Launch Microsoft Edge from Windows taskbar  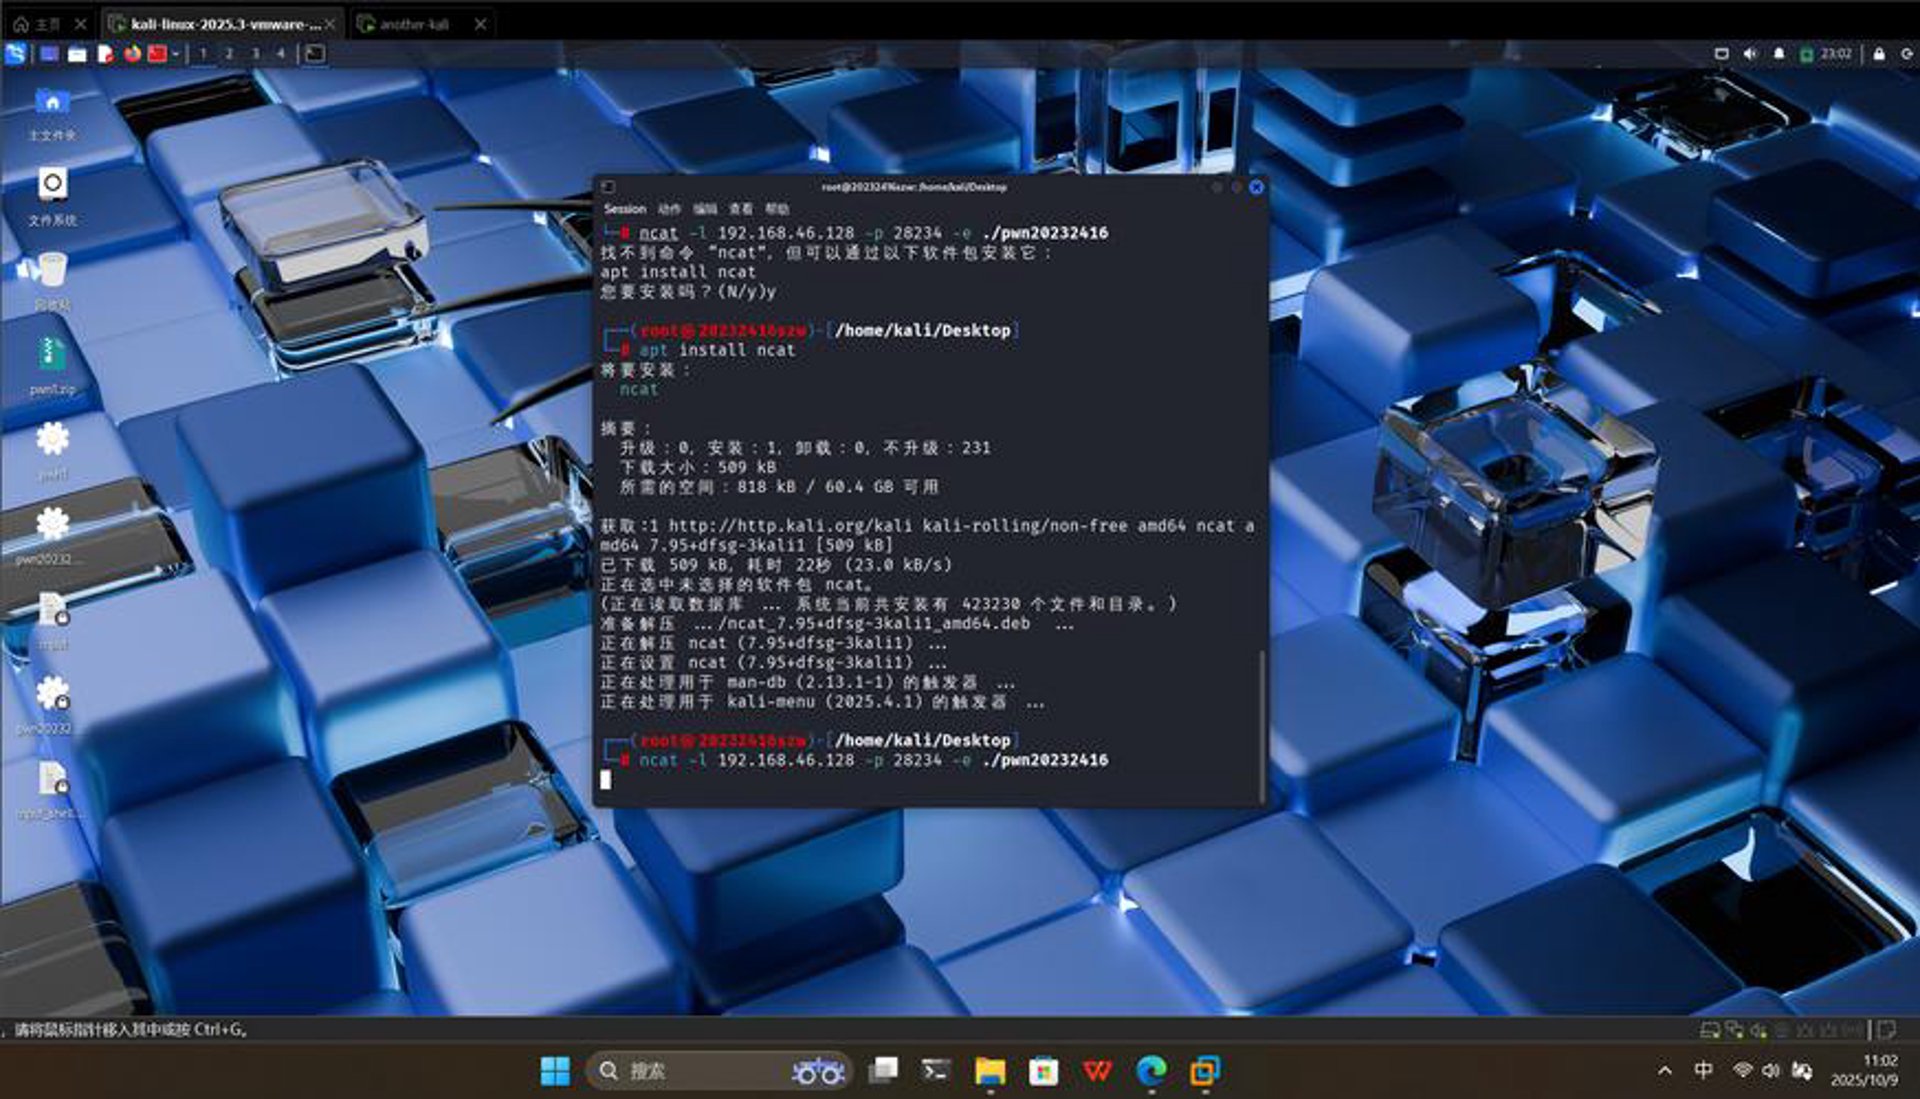[1152, 1071]
